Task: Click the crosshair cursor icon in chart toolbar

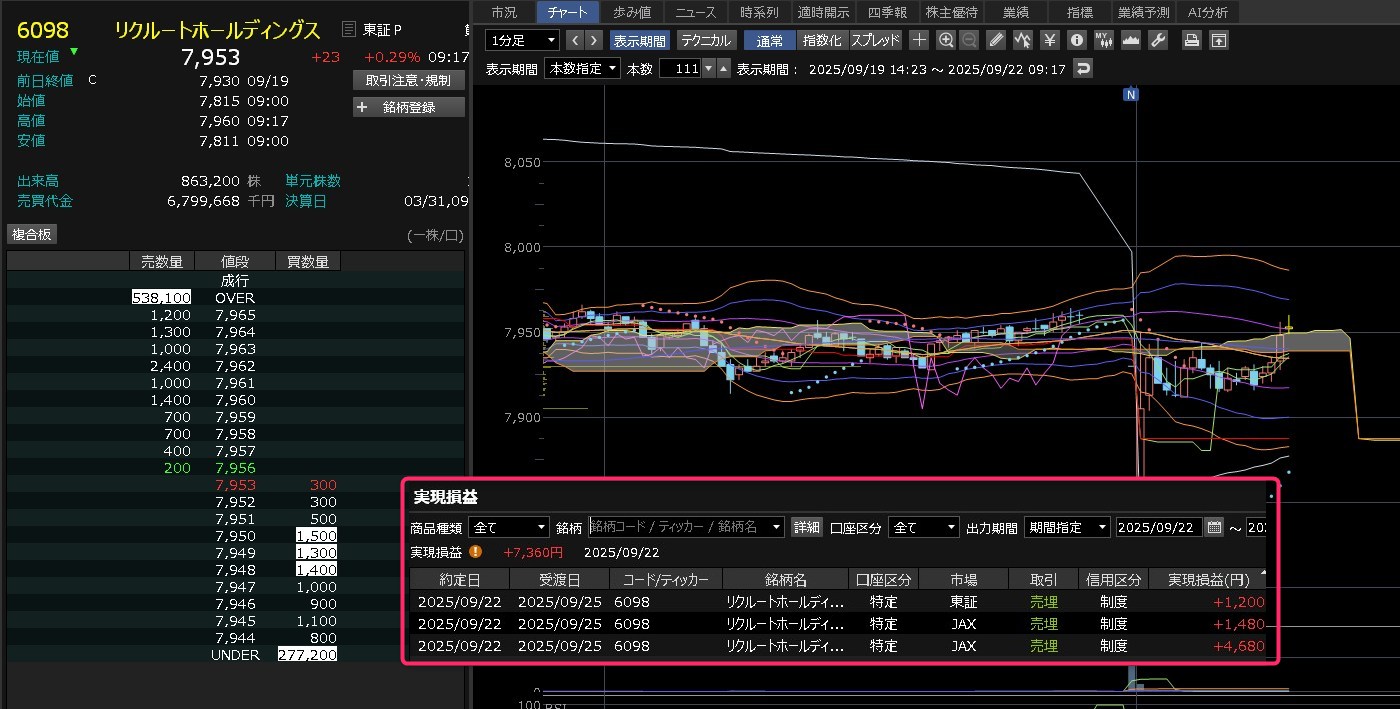Action: (919, 40)
